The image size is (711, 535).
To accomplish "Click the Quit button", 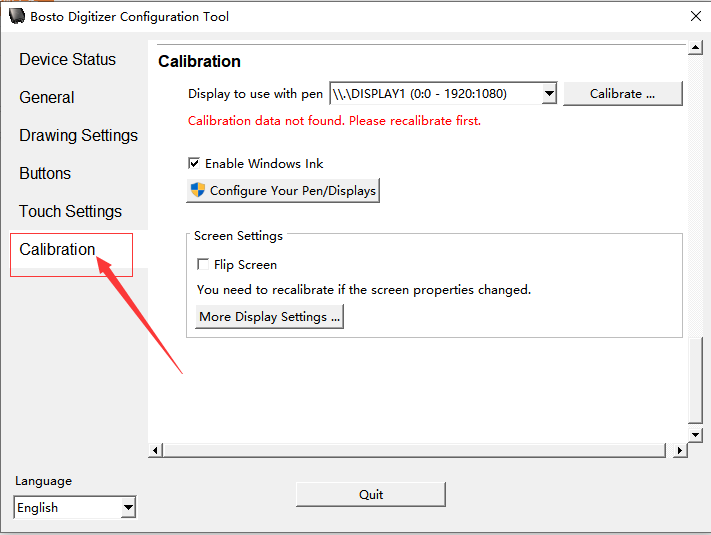I will 371,494.
